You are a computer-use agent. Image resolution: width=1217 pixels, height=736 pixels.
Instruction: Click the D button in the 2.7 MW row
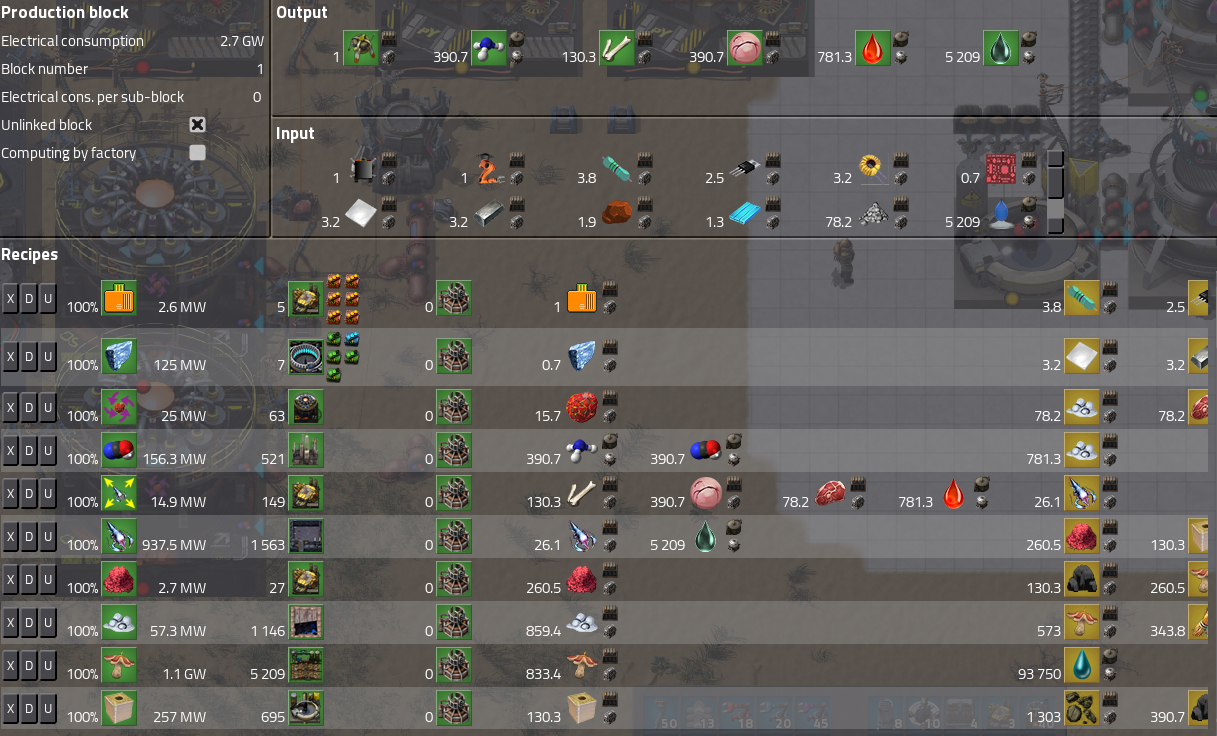tap(29, 580)
